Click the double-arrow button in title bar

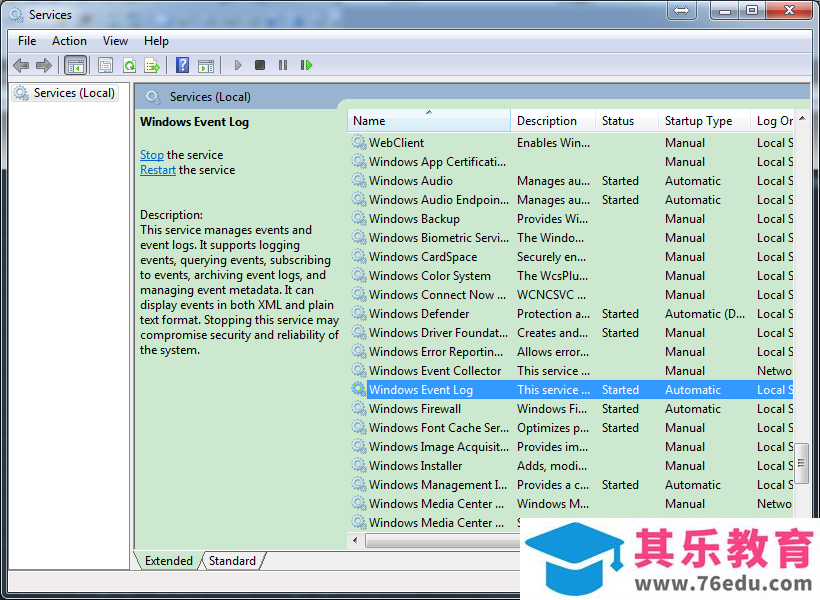[x=681, y=10]
